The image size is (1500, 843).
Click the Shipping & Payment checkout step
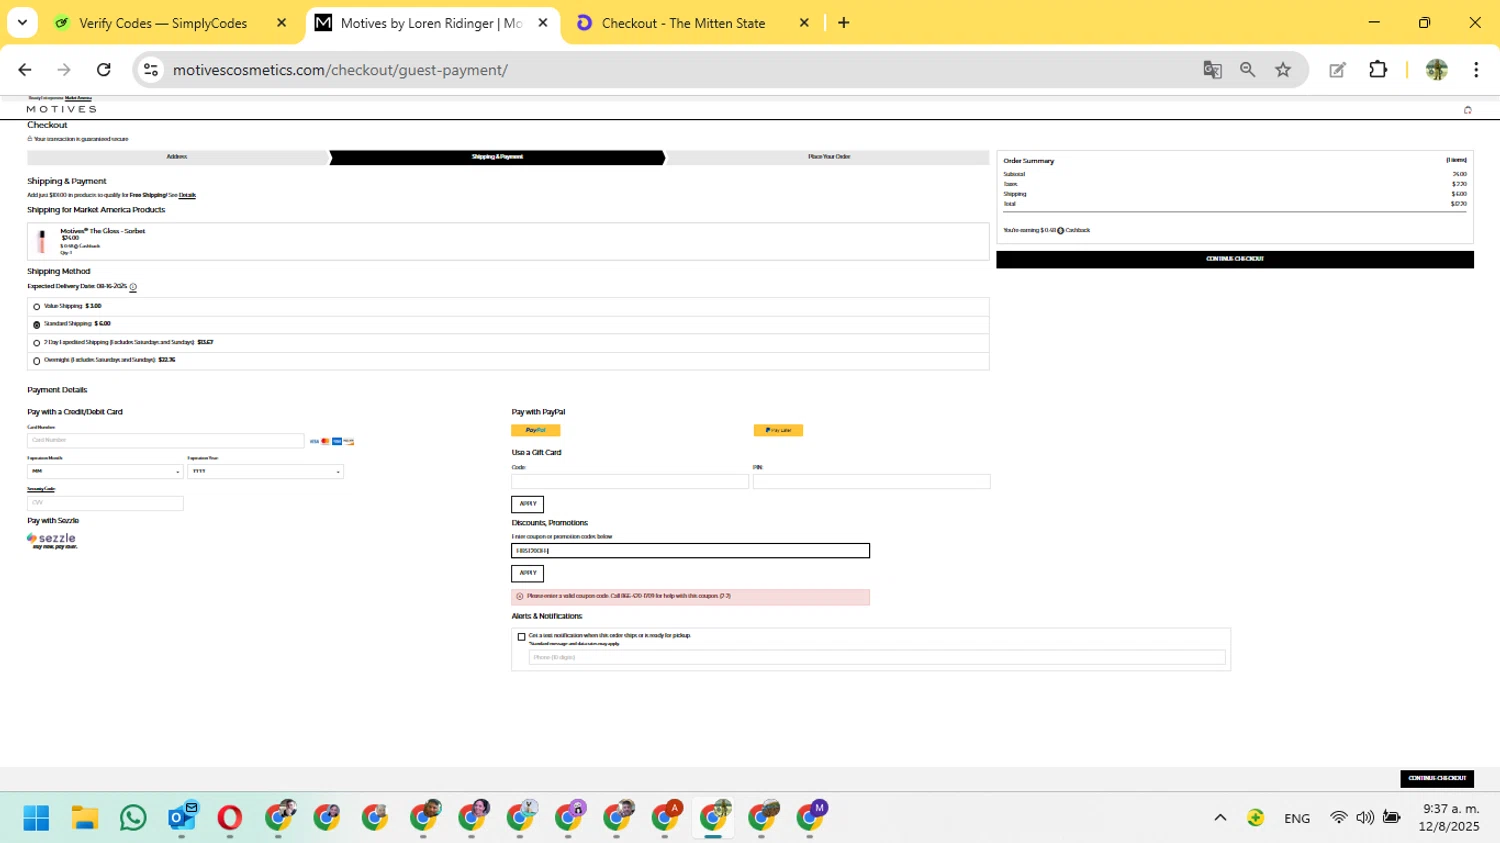pos(497,157)
